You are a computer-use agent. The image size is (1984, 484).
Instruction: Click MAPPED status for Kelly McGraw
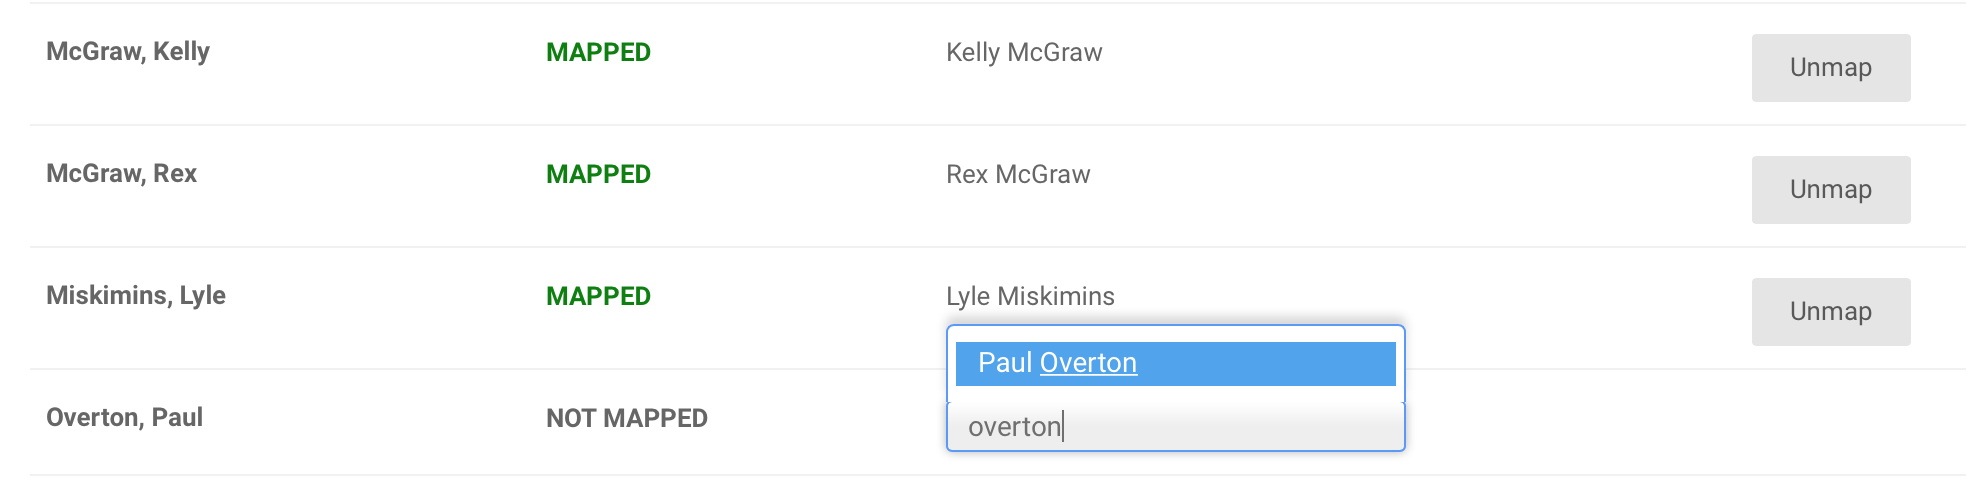coord(598,52)
